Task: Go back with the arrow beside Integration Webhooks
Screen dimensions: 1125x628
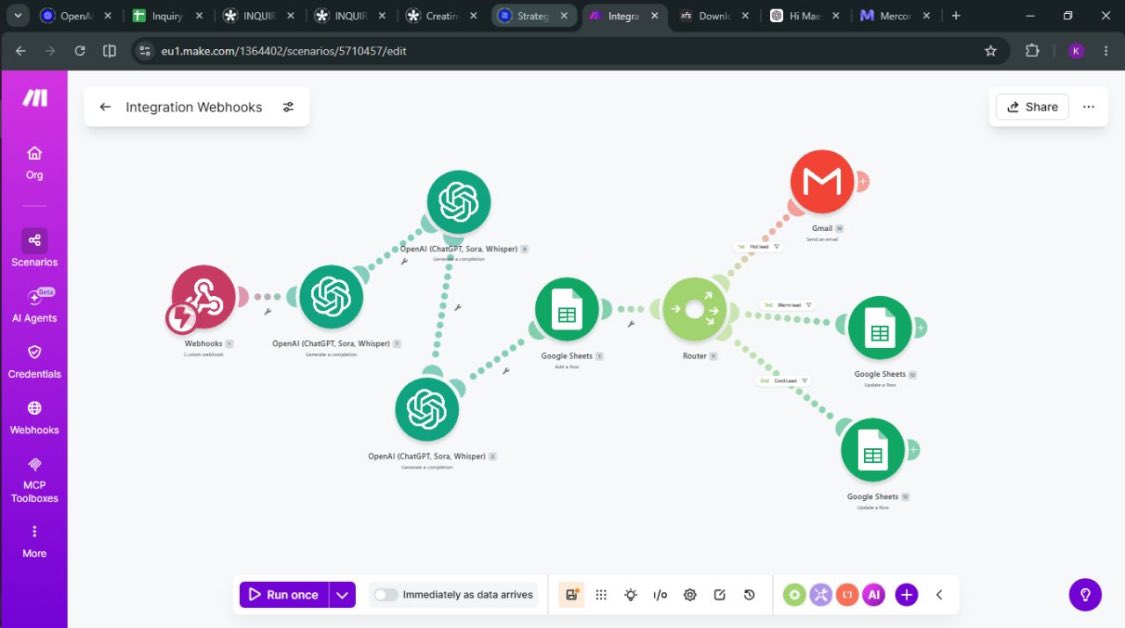Action: coord(105,107)
